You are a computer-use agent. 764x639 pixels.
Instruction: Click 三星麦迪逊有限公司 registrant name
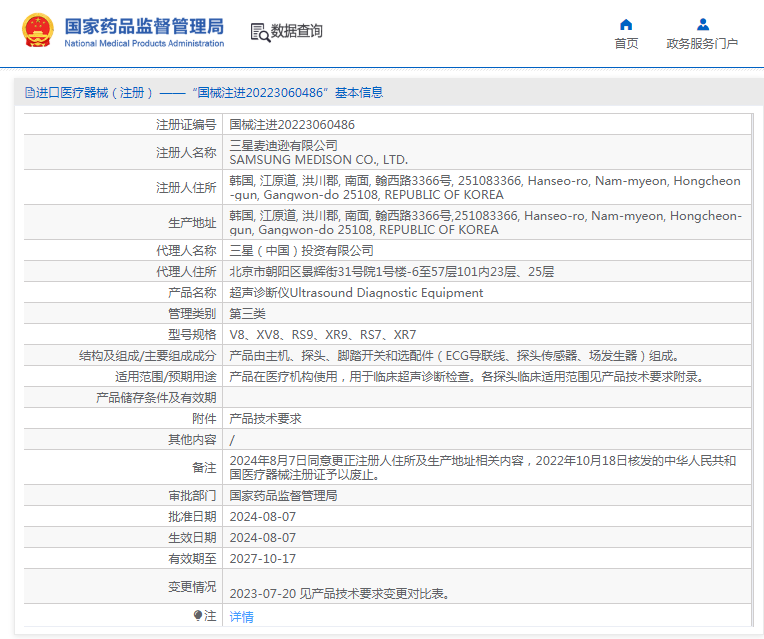coord(284,145)
